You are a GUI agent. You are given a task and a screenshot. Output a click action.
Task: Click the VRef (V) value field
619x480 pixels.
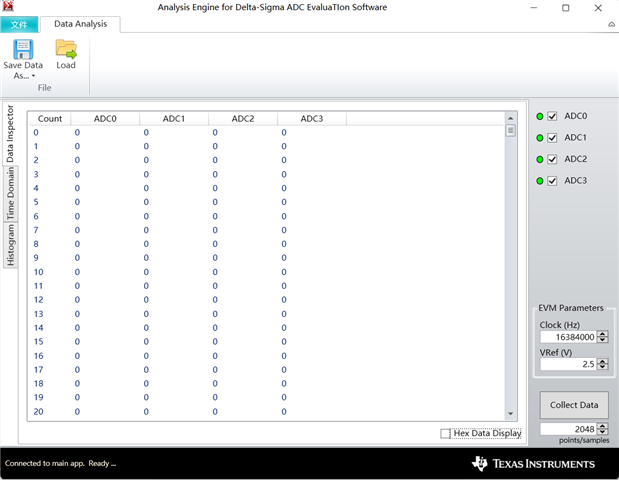[x=569, y=364]
